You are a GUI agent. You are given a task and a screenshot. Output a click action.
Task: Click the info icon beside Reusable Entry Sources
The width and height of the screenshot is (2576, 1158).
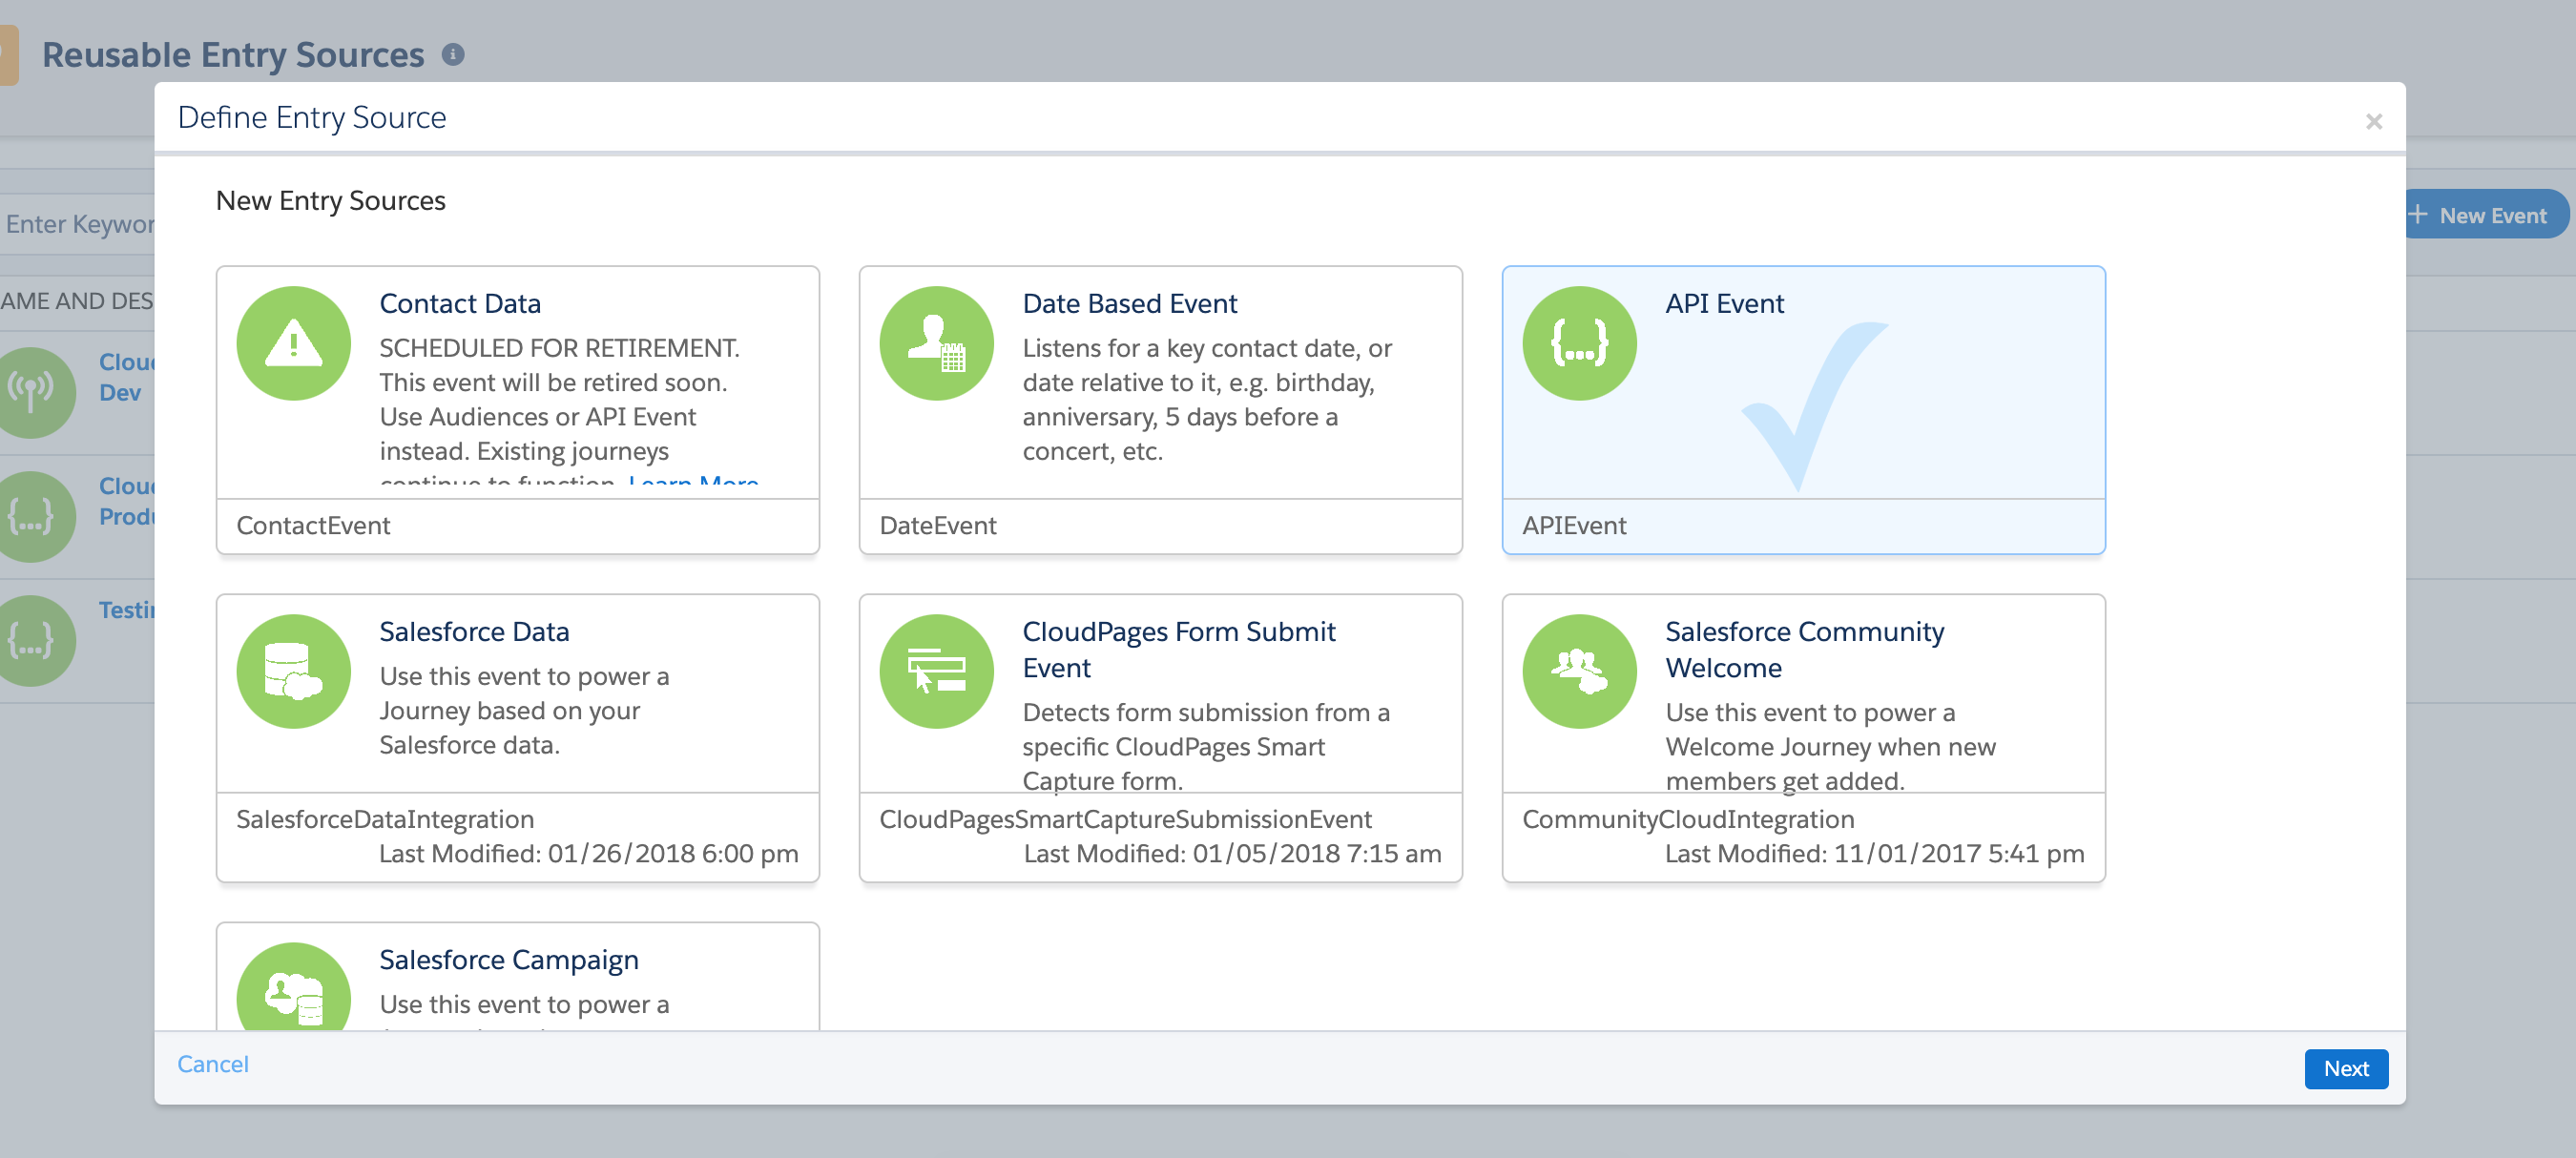[x=453, y=54]
